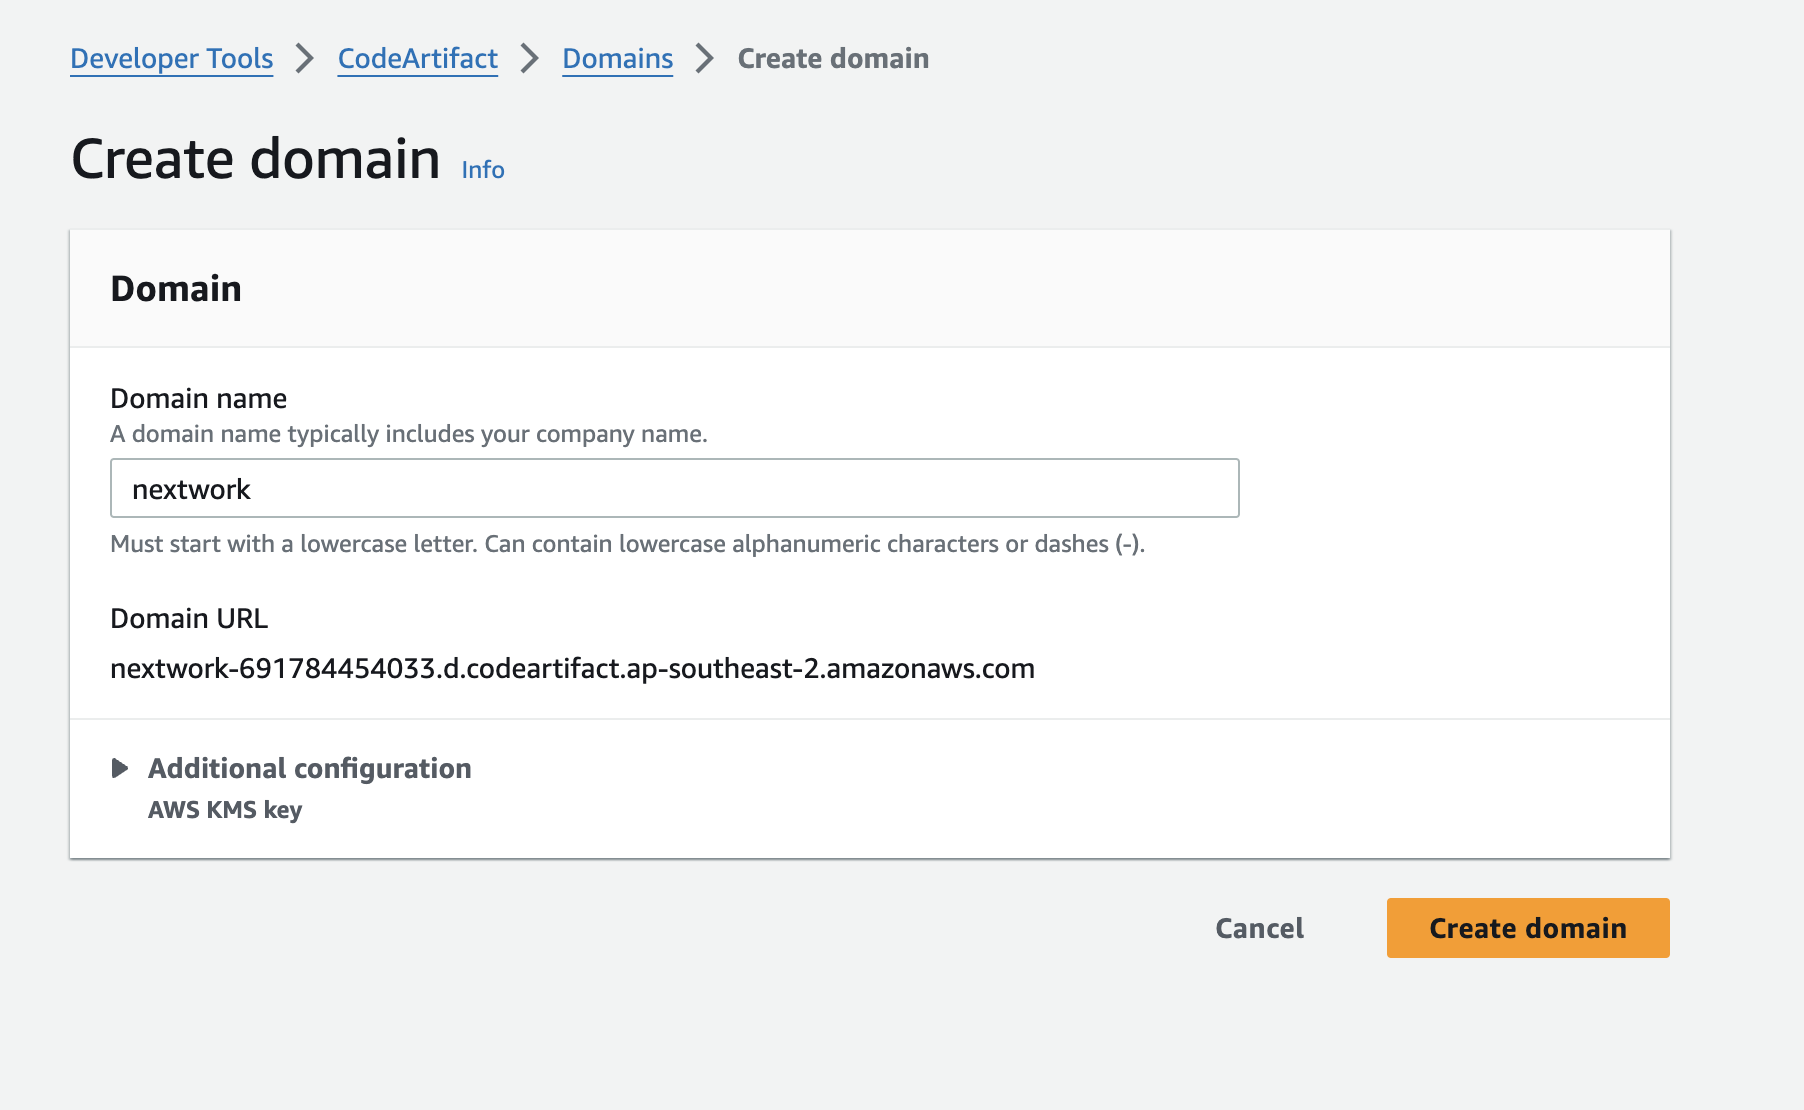
Task: Click the Additional configuration section title
Action: click(309, 768)
